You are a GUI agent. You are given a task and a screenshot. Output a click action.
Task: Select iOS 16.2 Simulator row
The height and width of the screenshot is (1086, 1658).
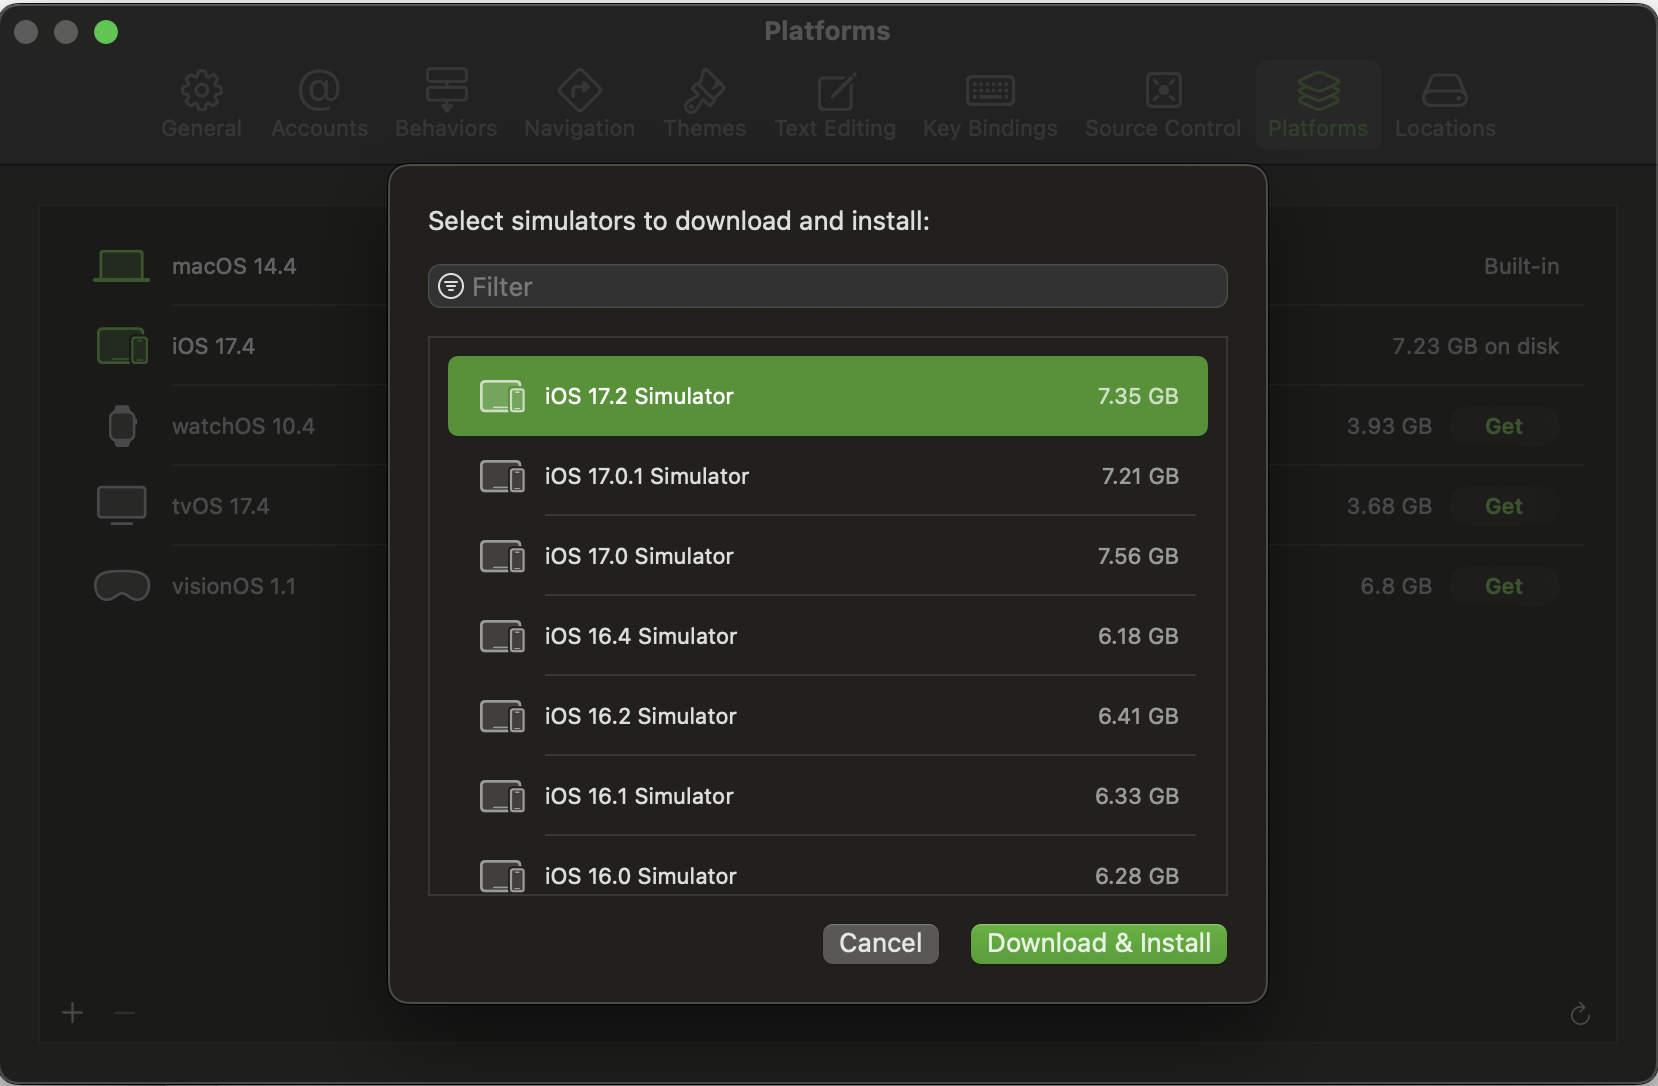point(828,716)
